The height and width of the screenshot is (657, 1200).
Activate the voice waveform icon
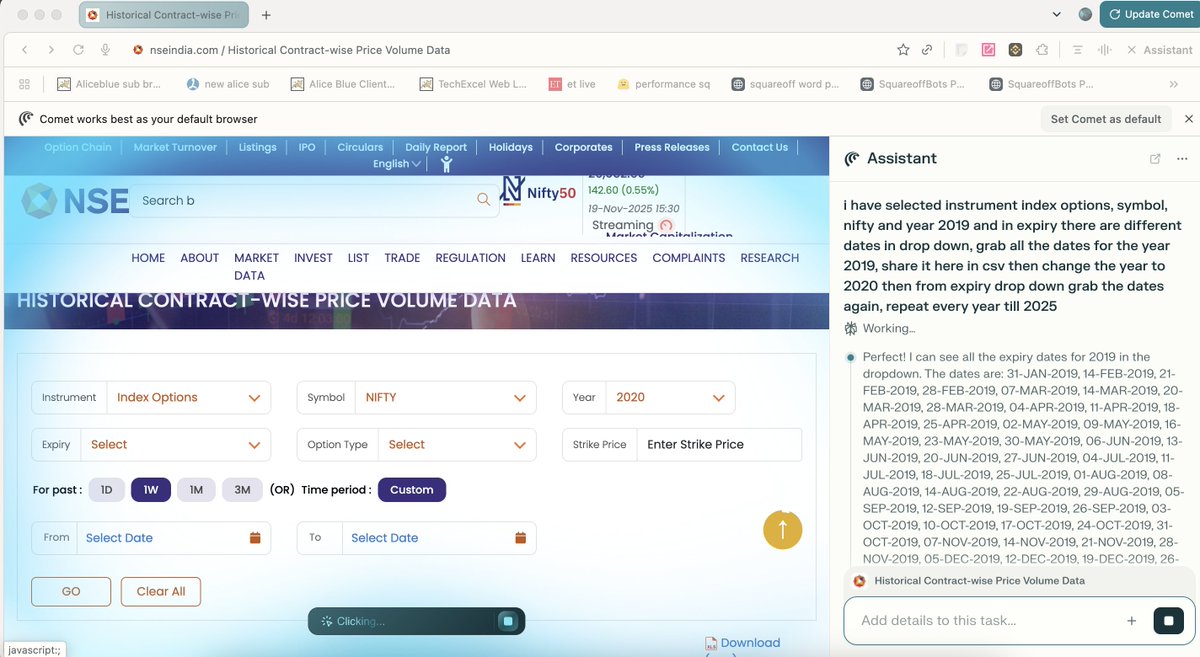pos(1105,50)
